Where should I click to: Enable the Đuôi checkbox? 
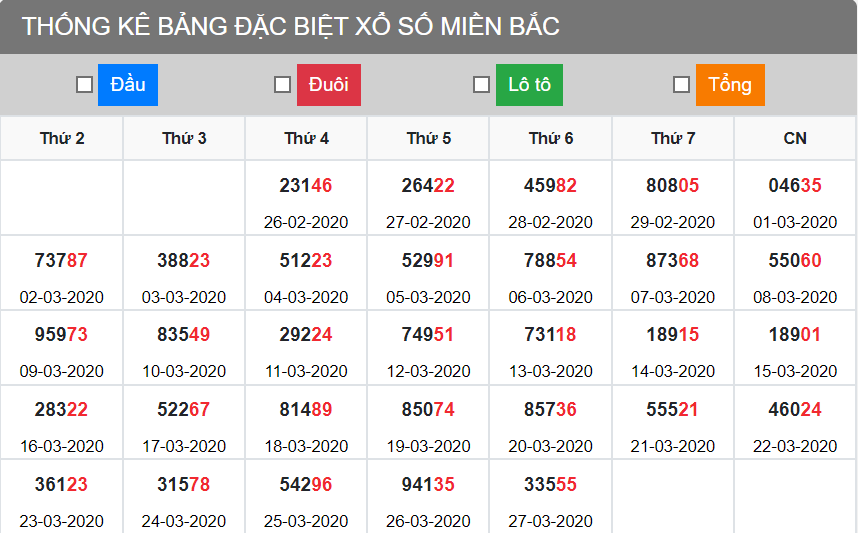283,85
